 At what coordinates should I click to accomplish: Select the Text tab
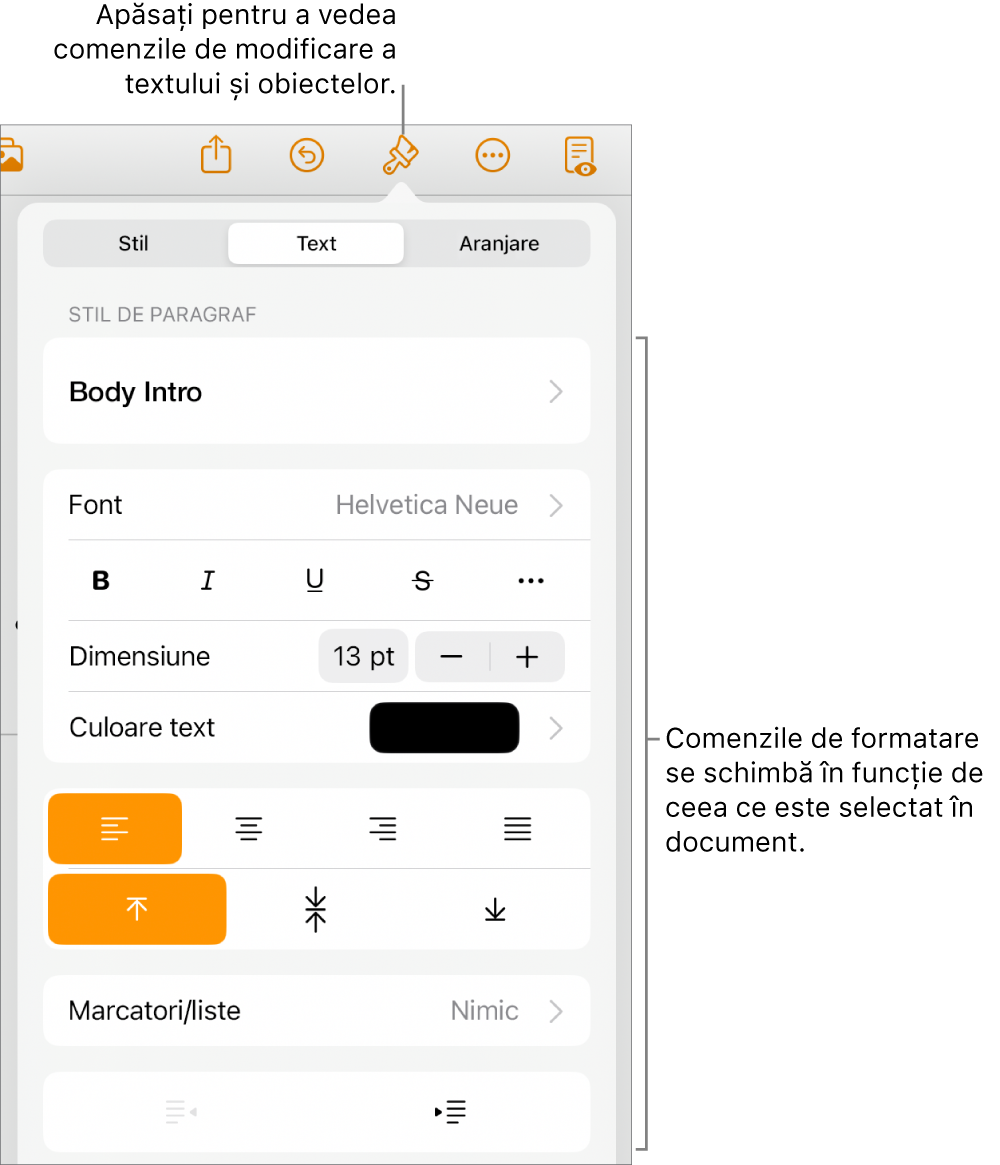(316, 244)
